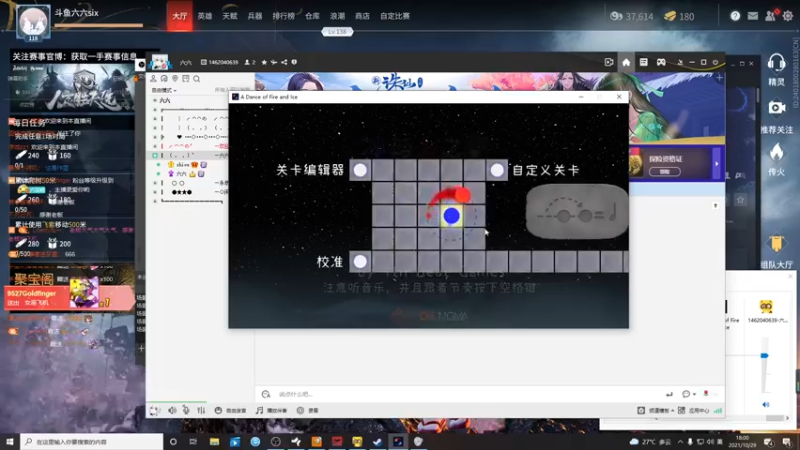Open the 应用中心 app center button

tap(694, 410)
